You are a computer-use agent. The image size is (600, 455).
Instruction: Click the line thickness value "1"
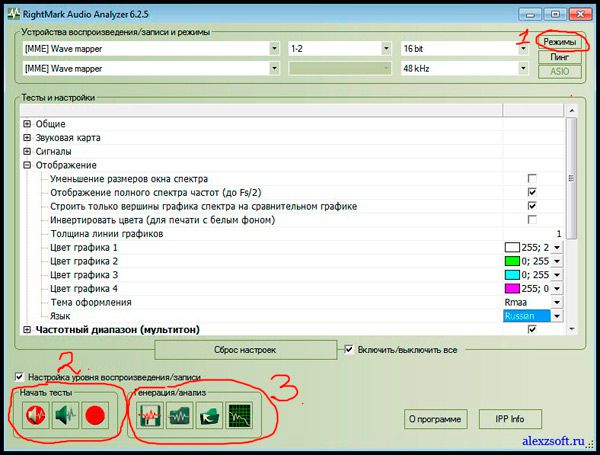[559, 233]
